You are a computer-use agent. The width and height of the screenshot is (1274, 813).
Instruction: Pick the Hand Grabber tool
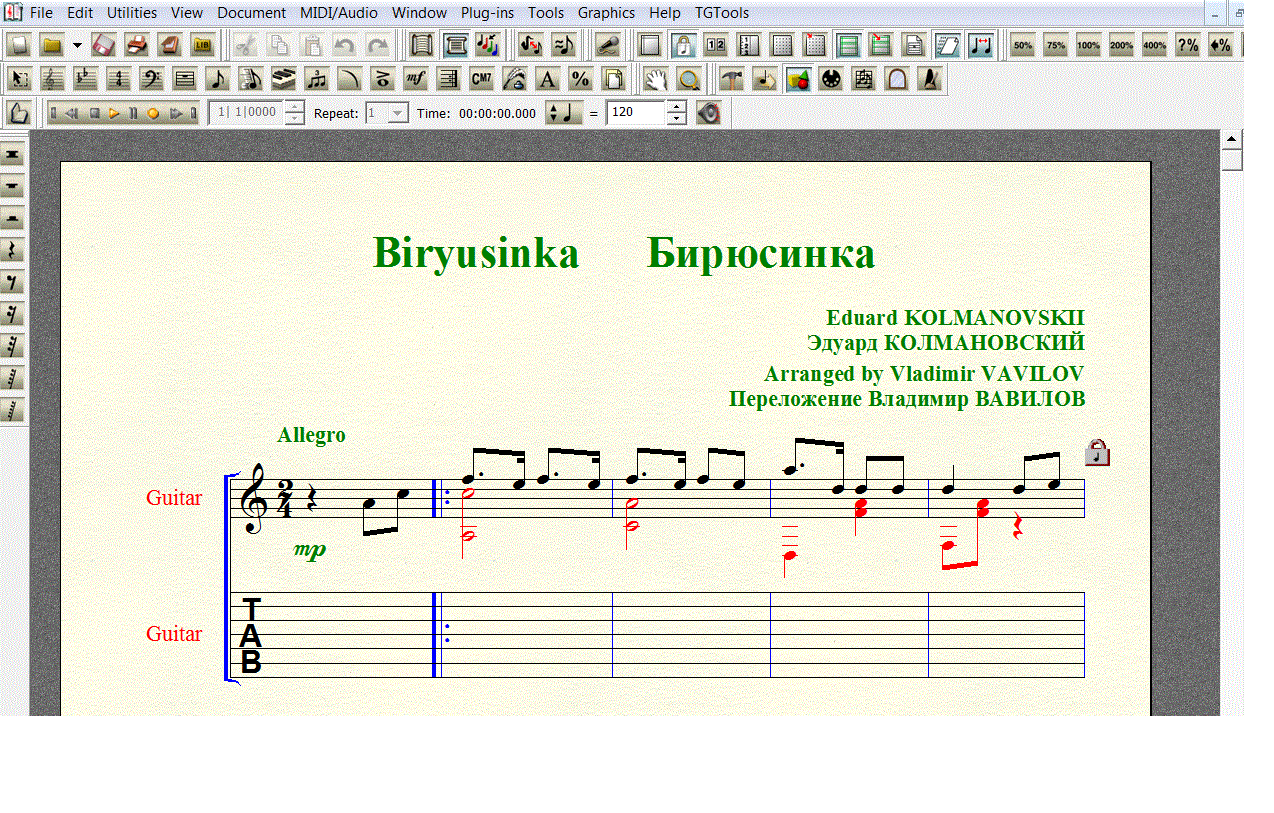[x=655, y=79]
